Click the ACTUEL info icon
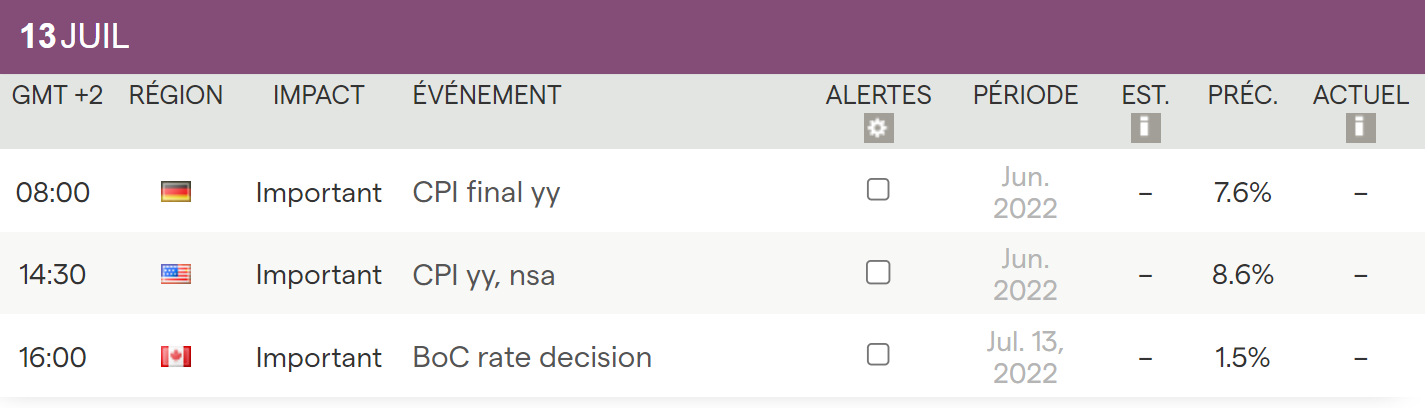Image resolution: width=1425 pixels, height=408 pixels. 1360,128
